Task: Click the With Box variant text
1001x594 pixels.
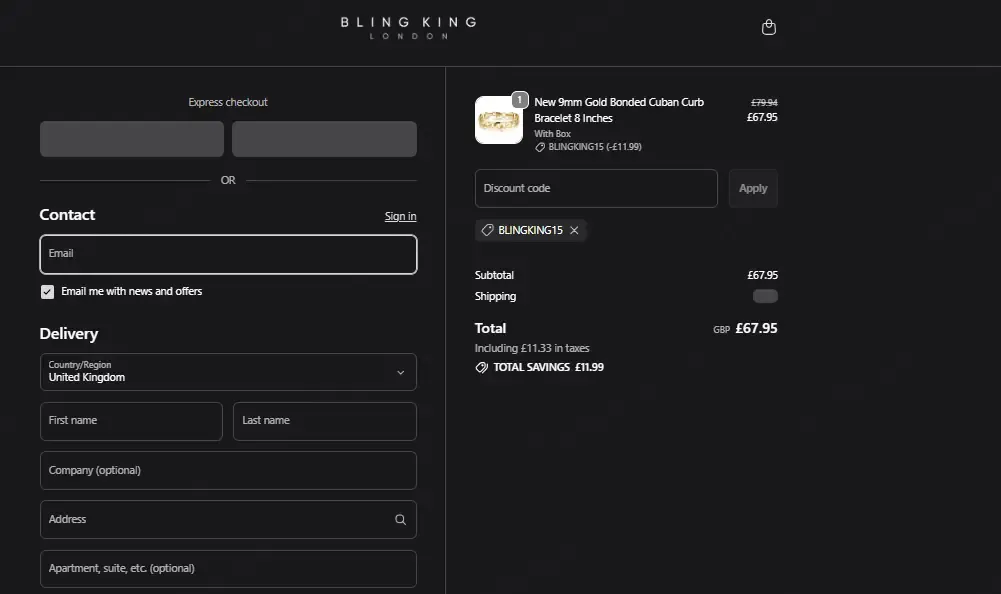Action: tap(552, 133)
